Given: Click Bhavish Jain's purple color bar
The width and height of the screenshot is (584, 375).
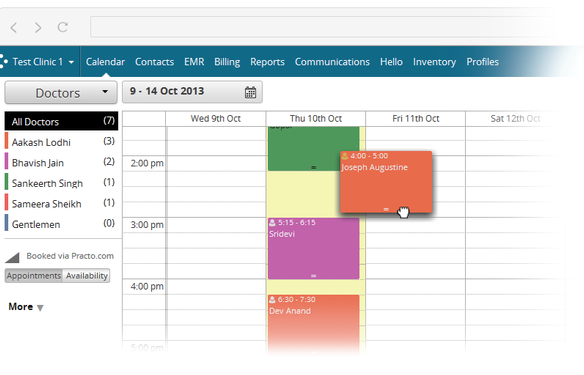Looking at the screenshot, I should (6, 161).
